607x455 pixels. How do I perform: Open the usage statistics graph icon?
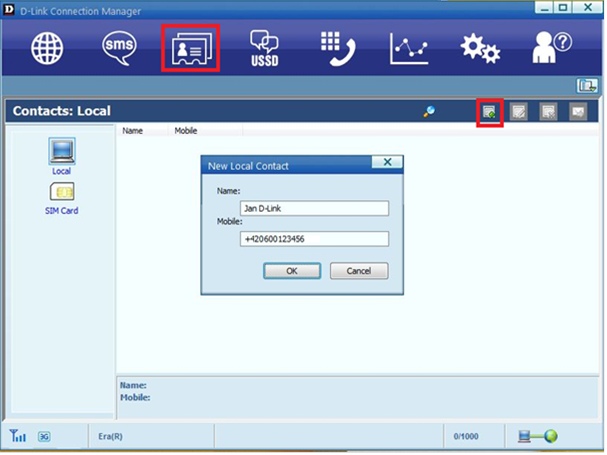pos(409,48)
